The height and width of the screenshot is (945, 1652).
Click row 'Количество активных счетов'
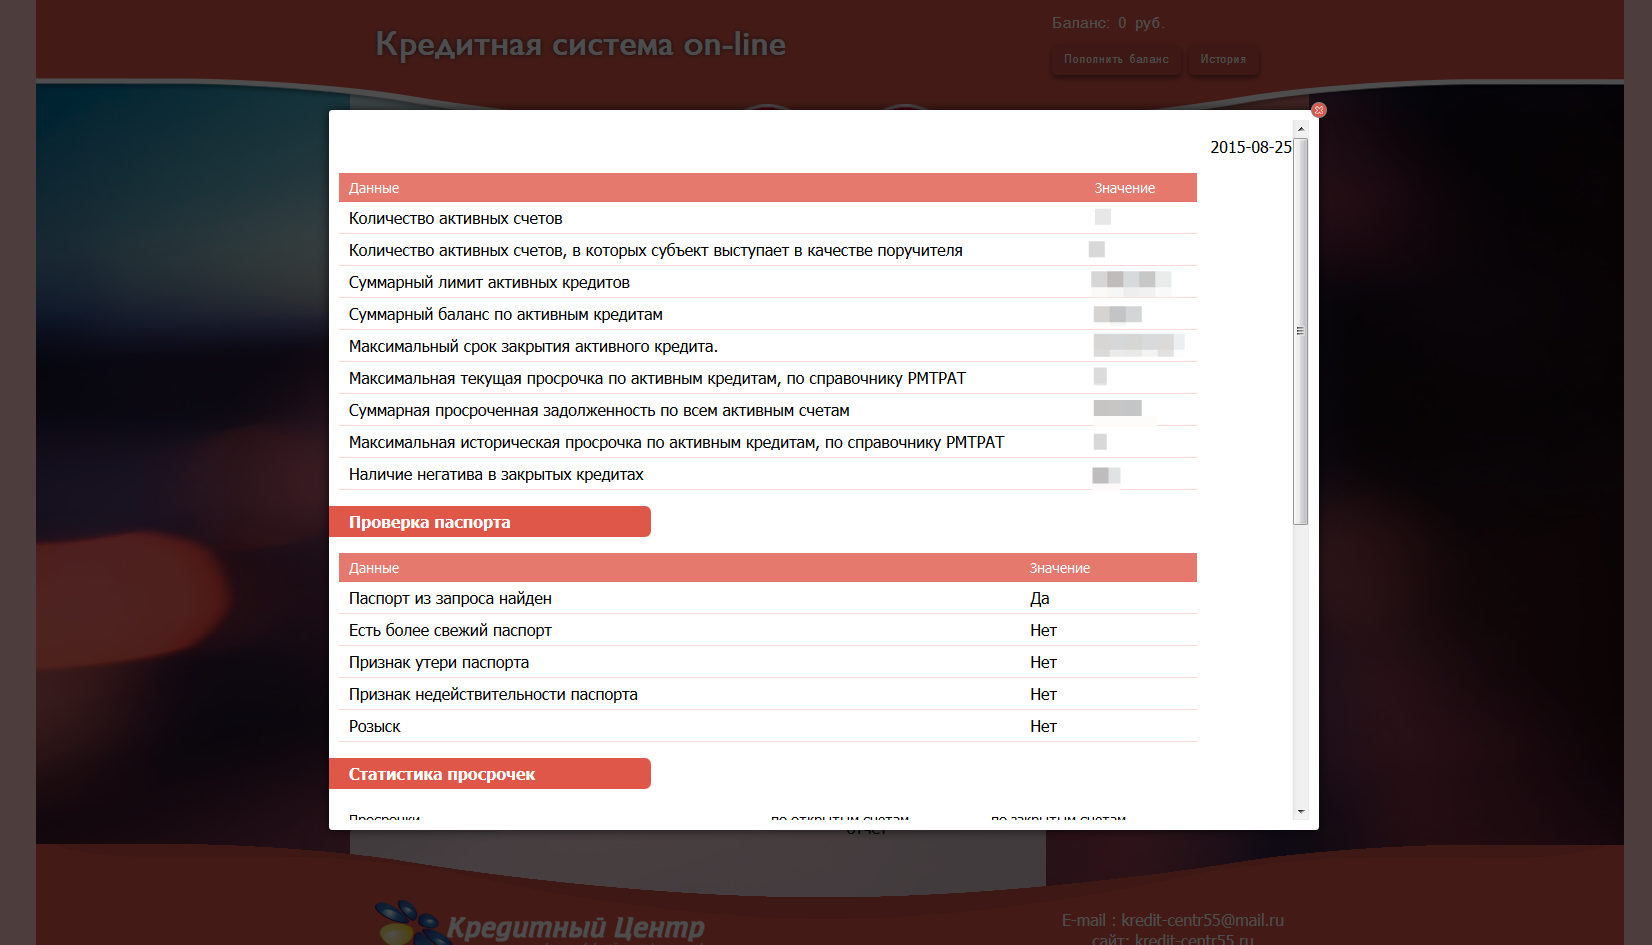click(768, 218)
